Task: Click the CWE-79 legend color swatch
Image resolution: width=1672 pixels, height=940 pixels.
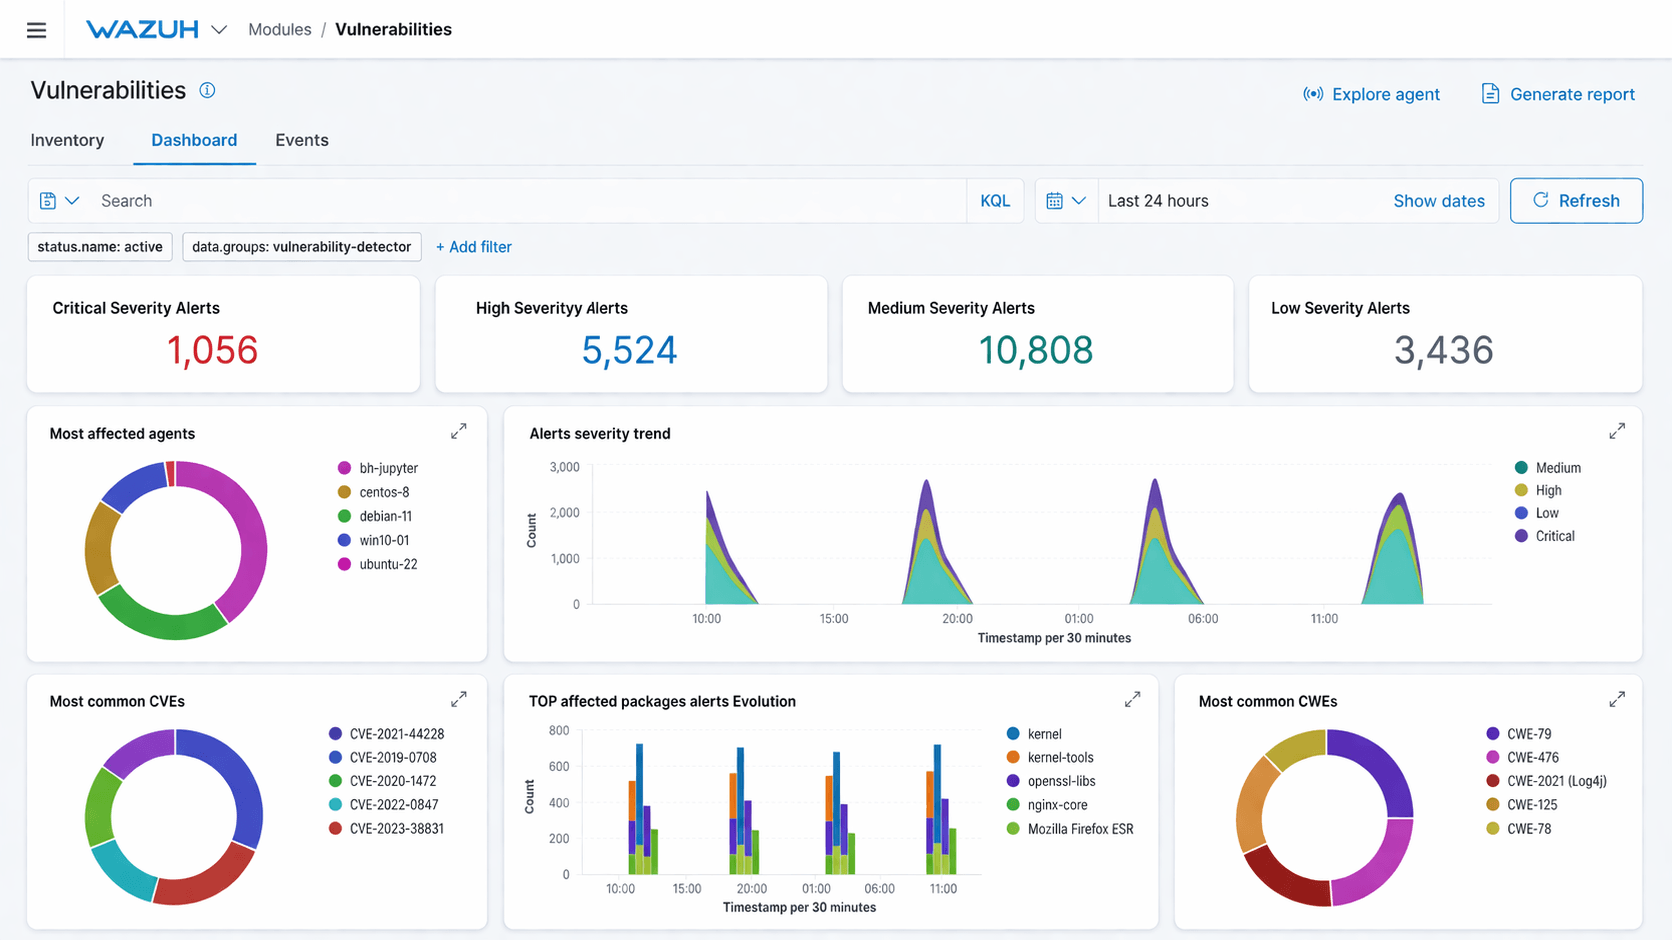Action: [x=1492, y=734]
